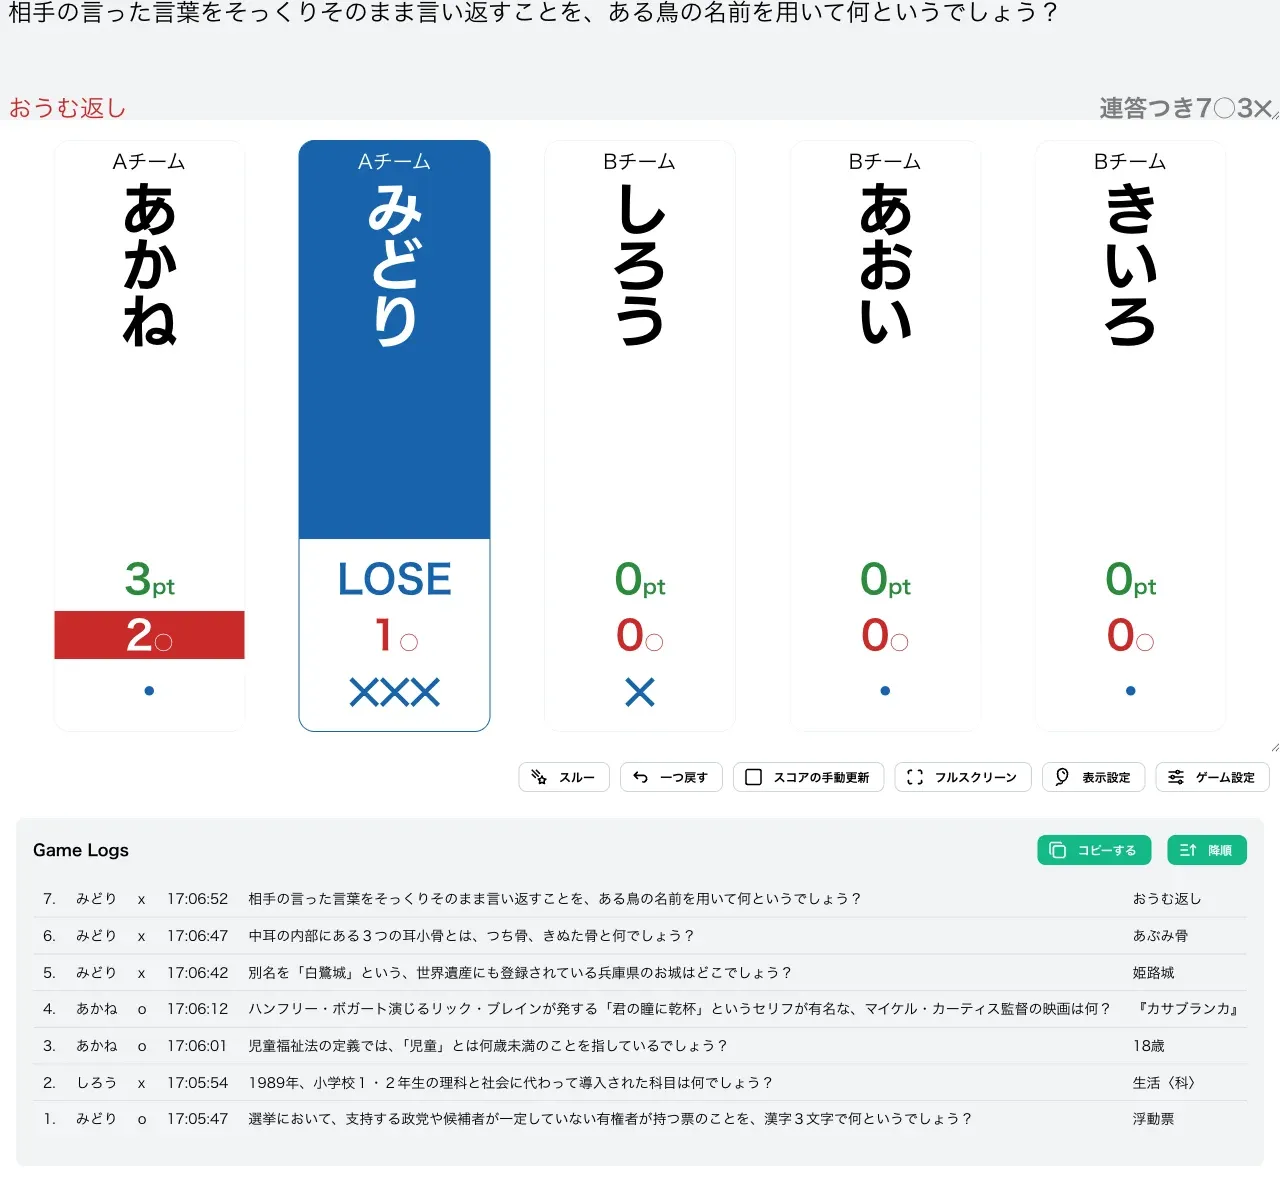Click timestamp 17:06:52 in logs
Image resolution: width=1280 pixels, height=1182 pixels.
198,899
